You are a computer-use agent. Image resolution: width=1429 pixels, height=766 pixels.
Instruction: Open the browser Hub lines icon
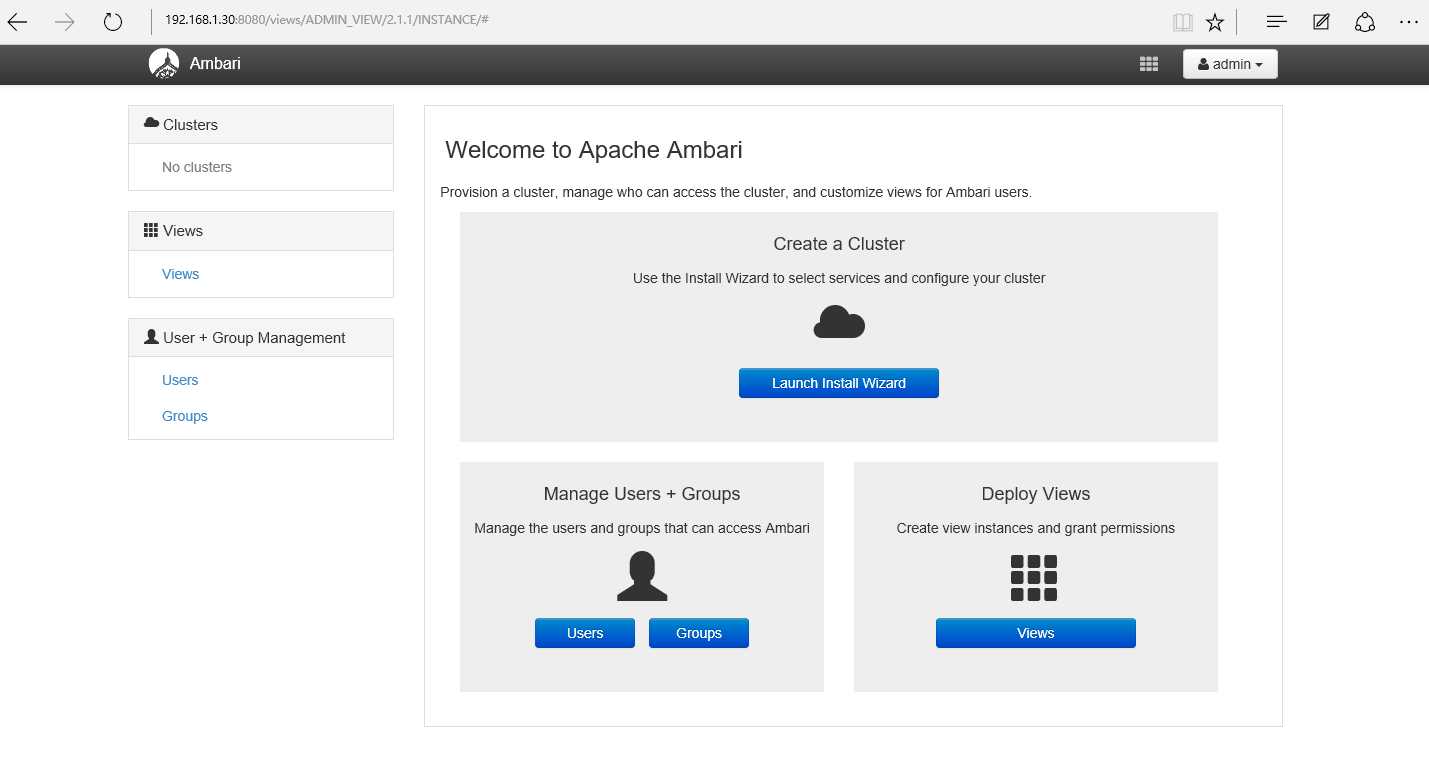point(1276,21)
